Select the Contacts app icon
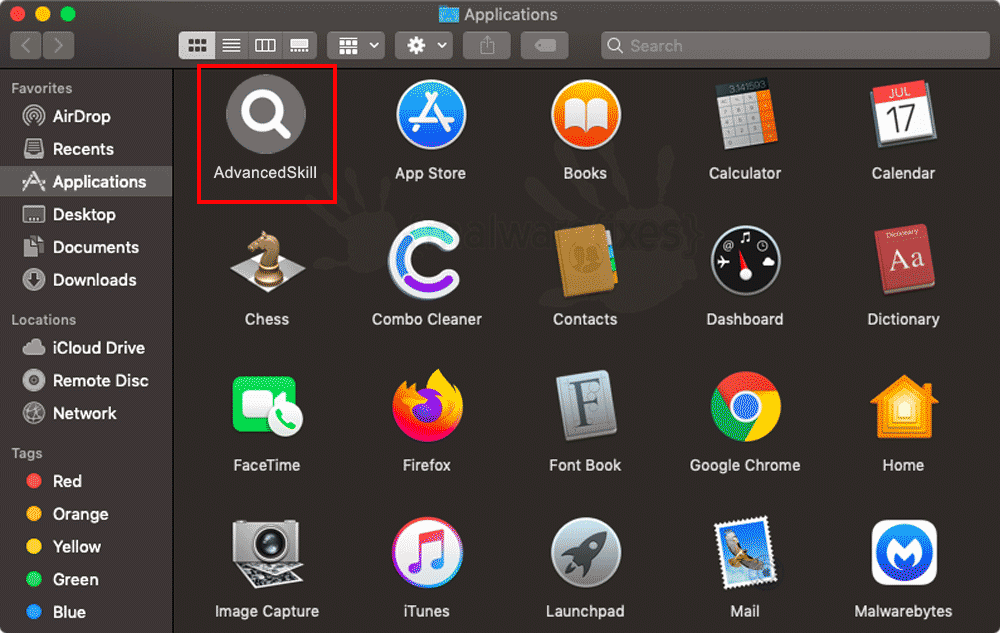The height and width of the screenshot is (633, 1000). tap(585, 261)
